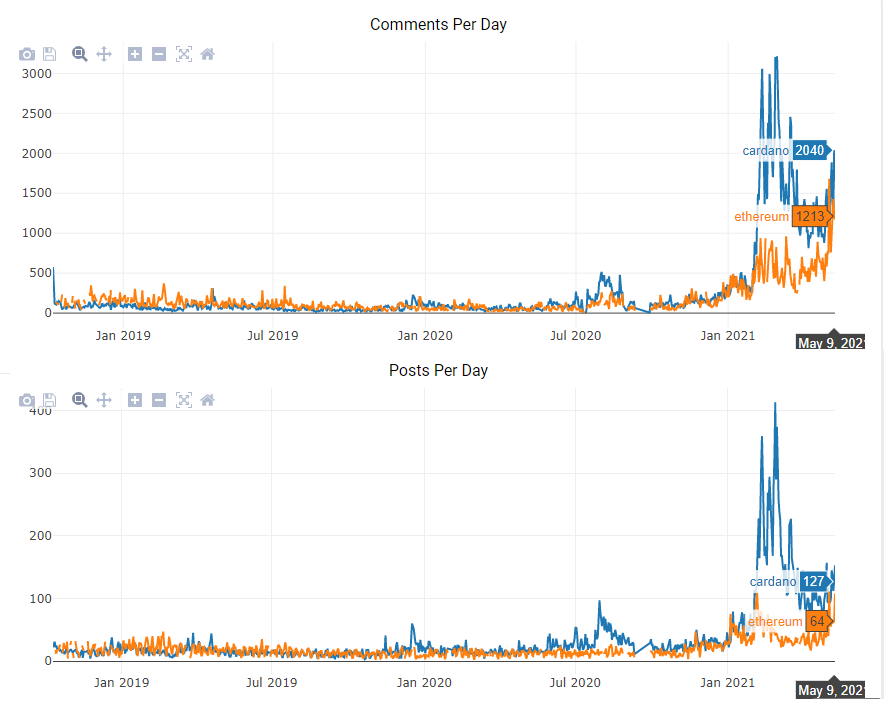Click 100 y-axis label on Posts chart
The image size is (888, 704).
point(40,598)
